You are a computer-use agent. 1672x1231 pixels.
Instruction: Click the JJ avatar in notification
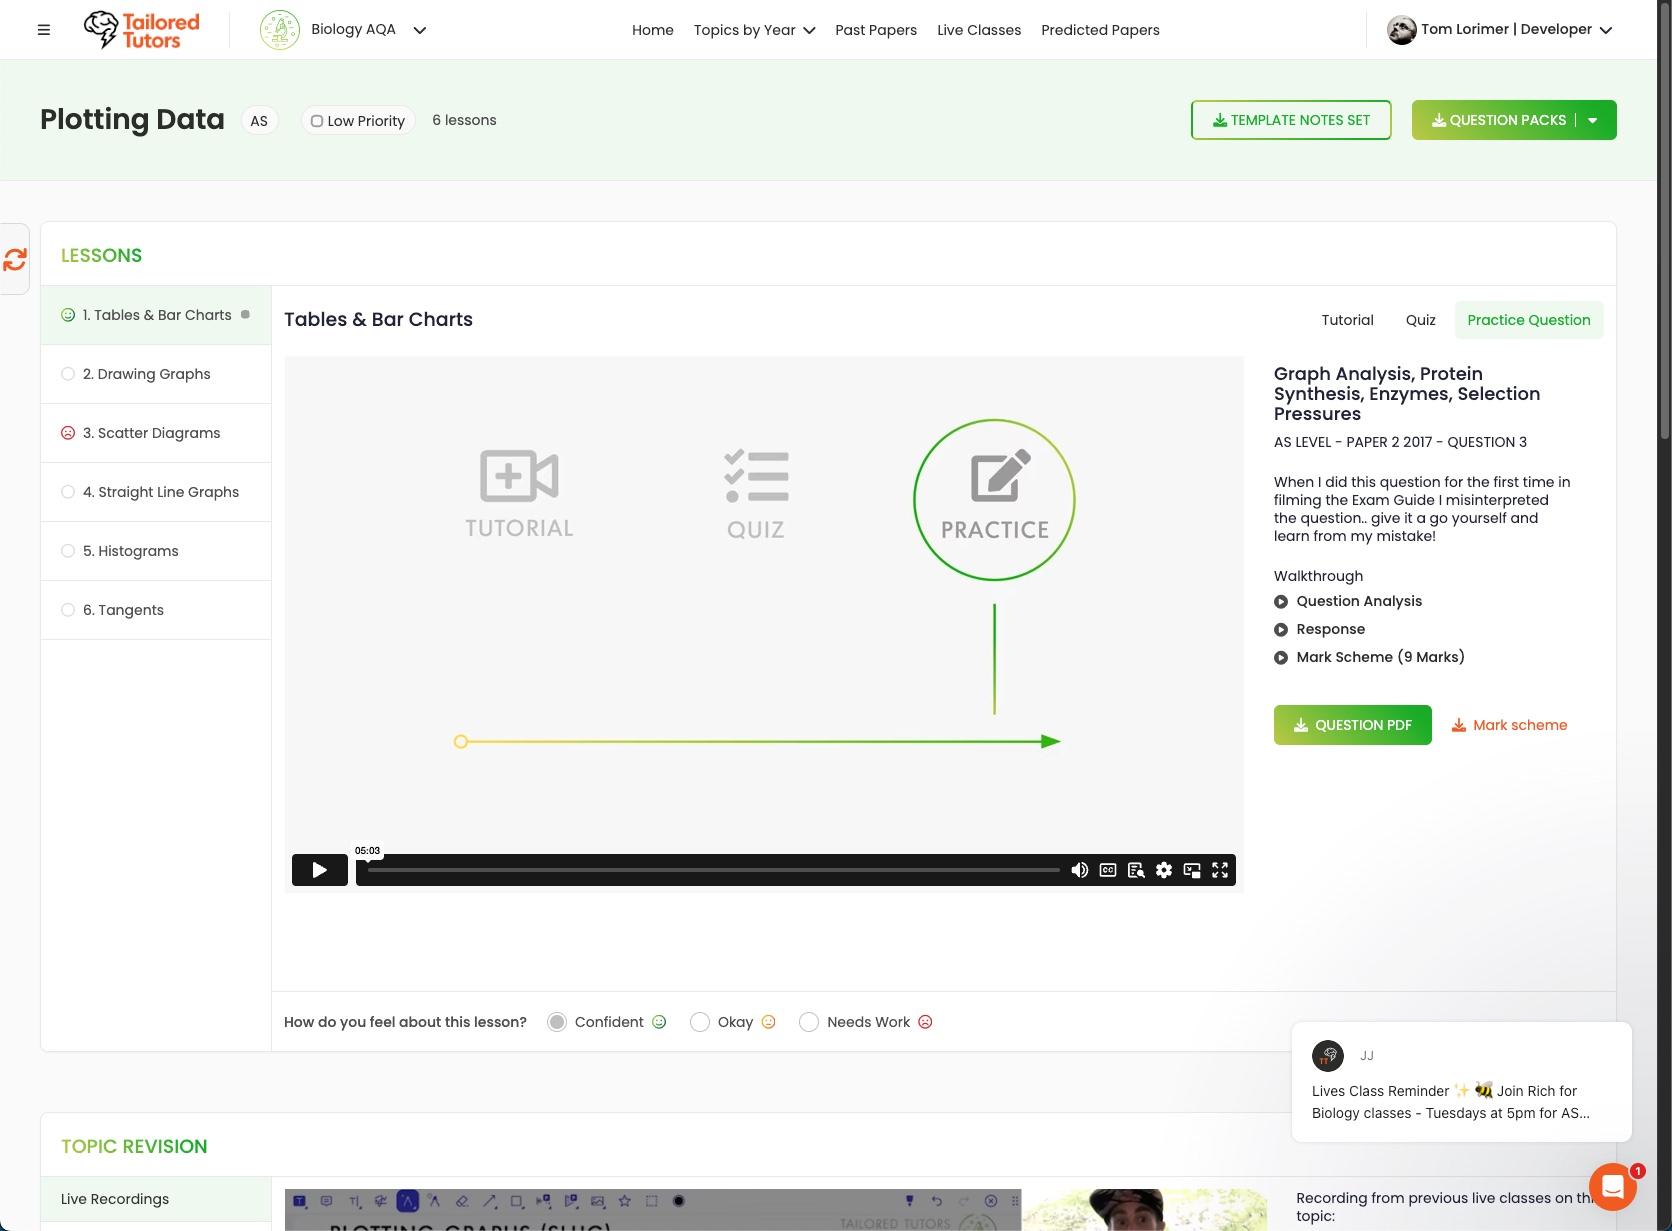pyautogui.click(x=1328, y=1056)
